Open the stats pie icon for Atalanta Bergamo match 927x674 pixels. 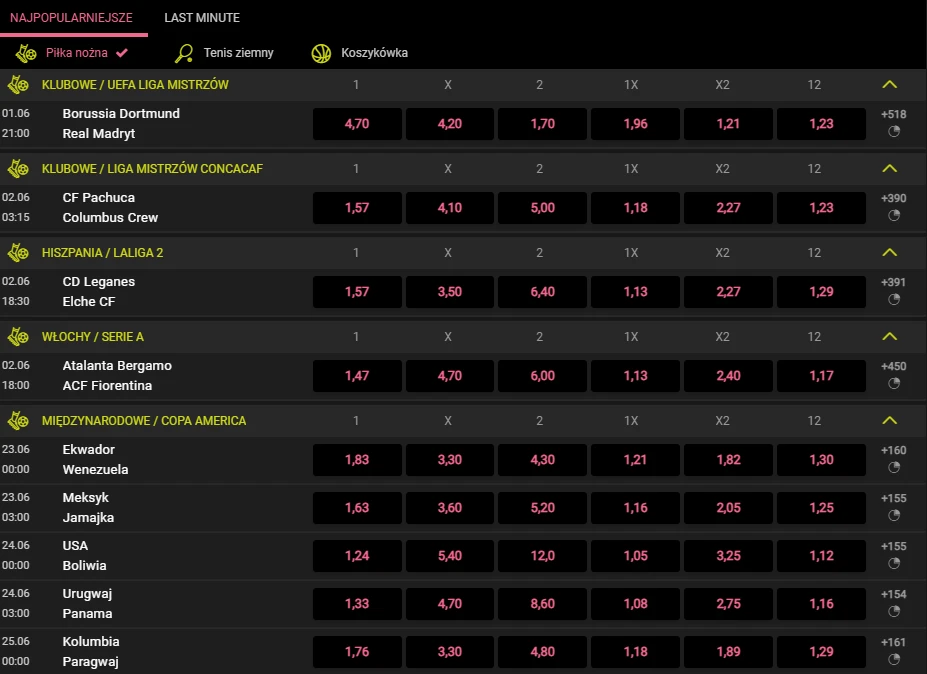[x=894, y=383]
